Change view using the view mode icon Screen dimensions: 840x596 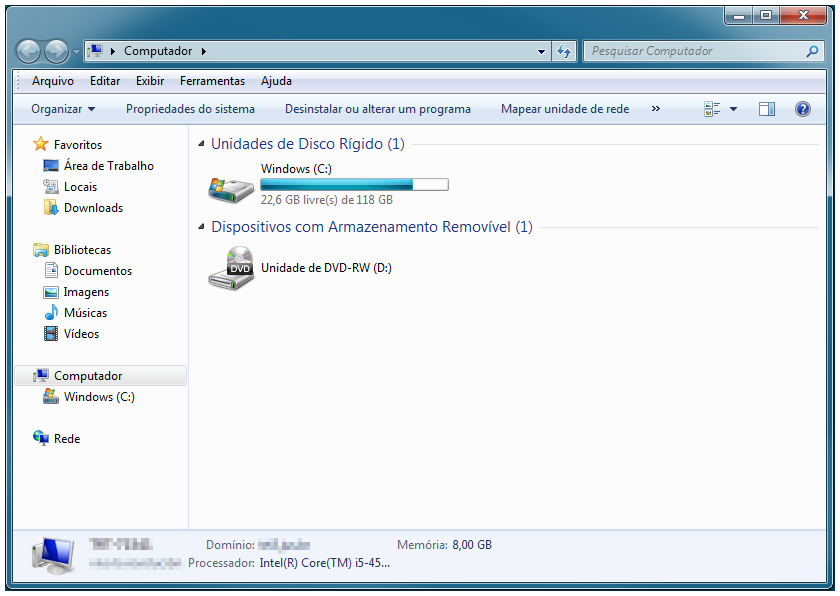[x=712, y=109]
